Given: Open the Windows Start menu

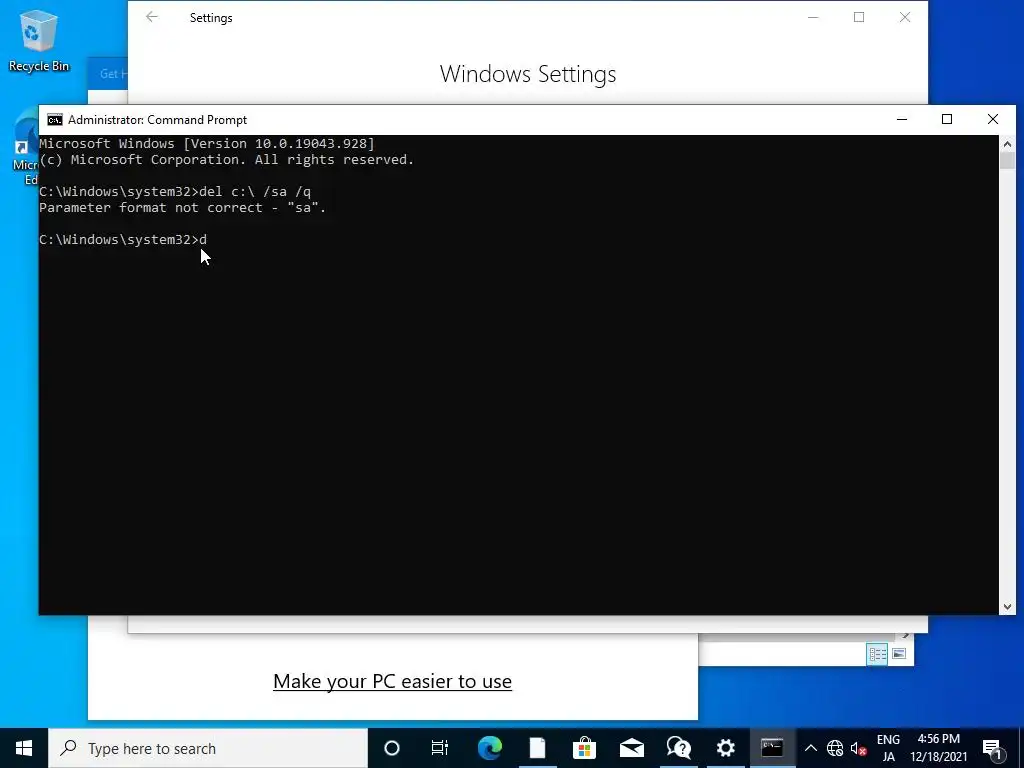Looking at the screenshot, I should click(24, 748).
